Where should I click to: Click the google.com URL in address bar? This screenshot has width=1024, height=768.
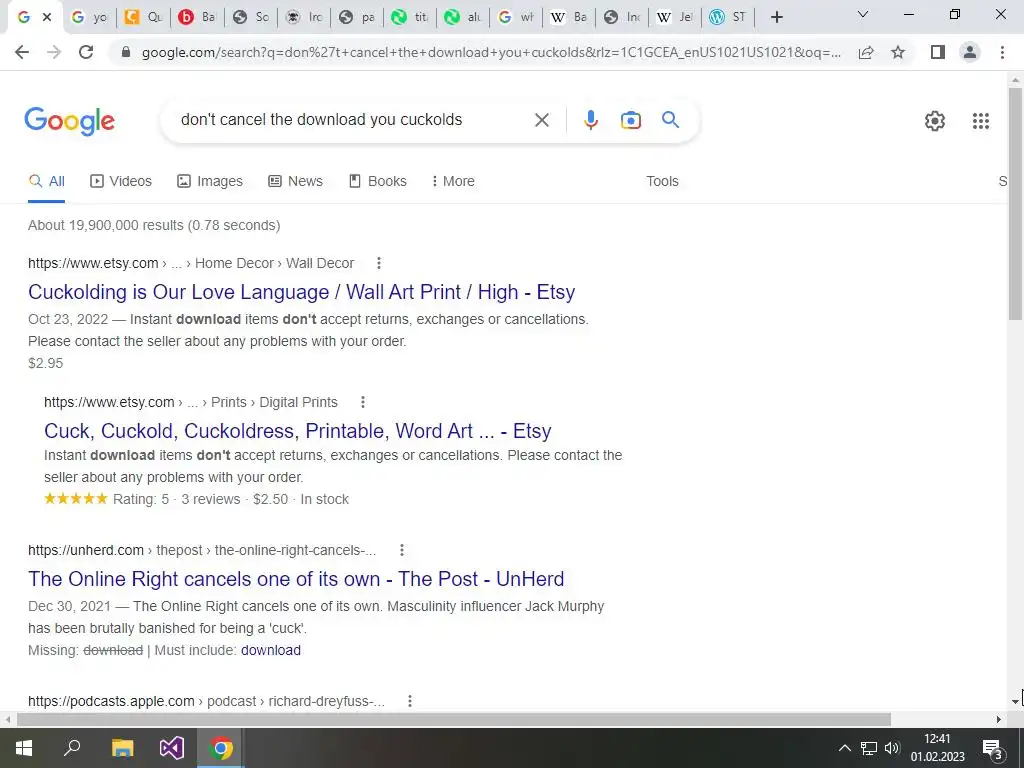[491, 53]
